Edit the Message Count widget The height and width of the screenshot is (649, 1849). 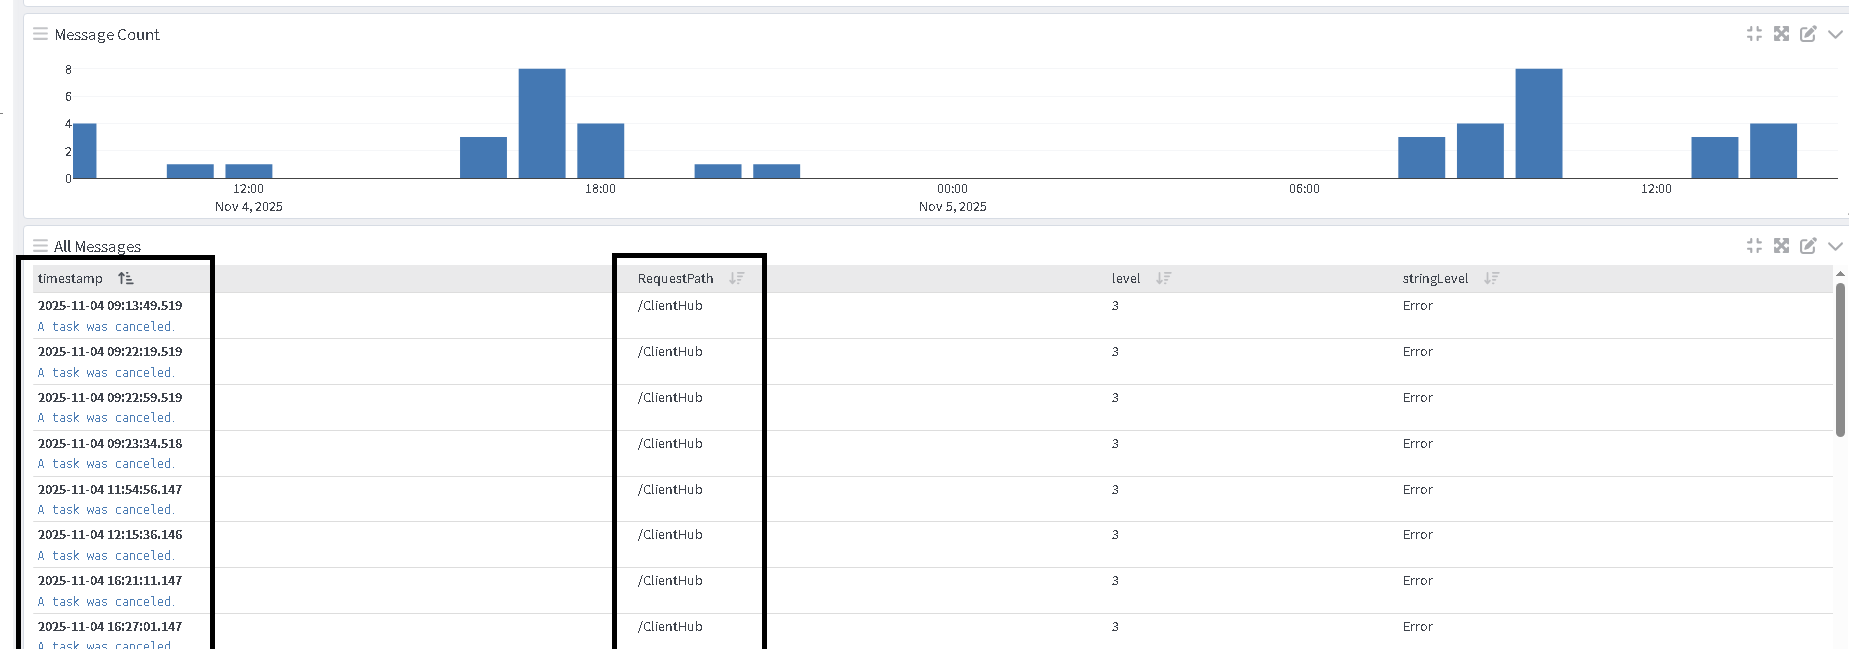click(1808, 34)
